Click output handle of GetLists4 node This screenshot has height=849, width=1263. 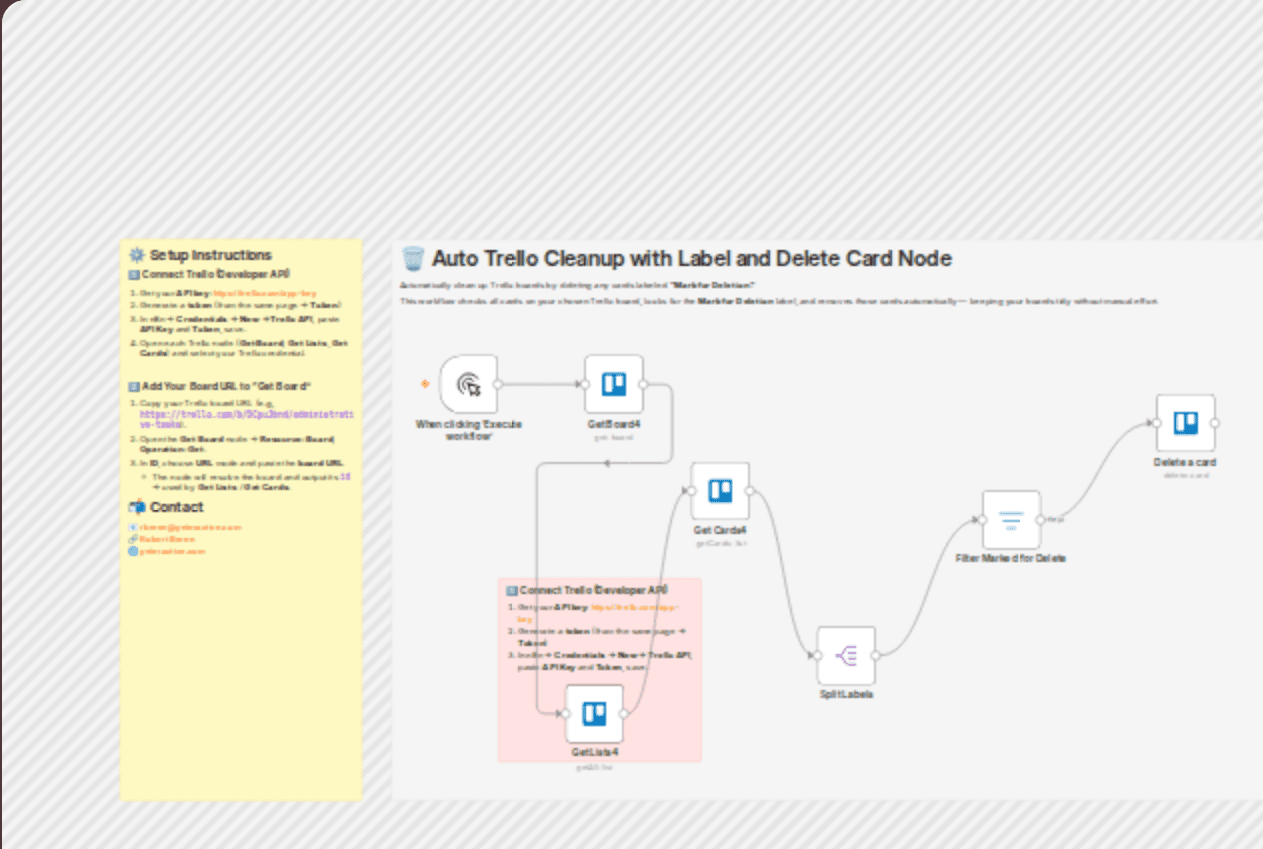[x=623, y=713]
